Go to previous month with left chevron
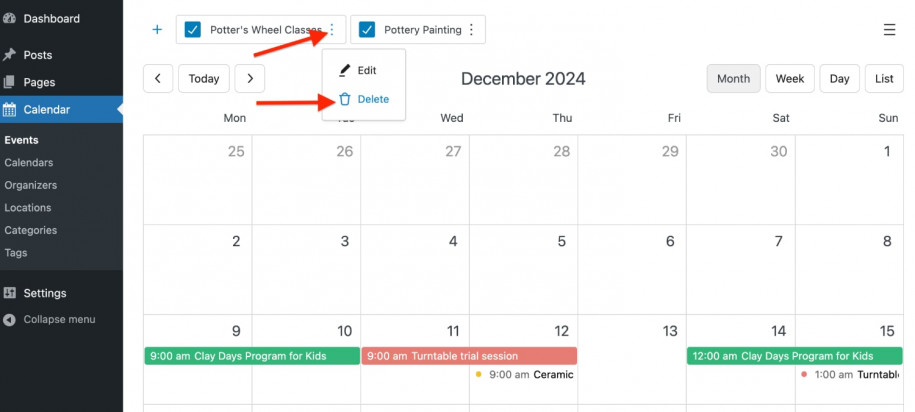 tap(158, 79)
